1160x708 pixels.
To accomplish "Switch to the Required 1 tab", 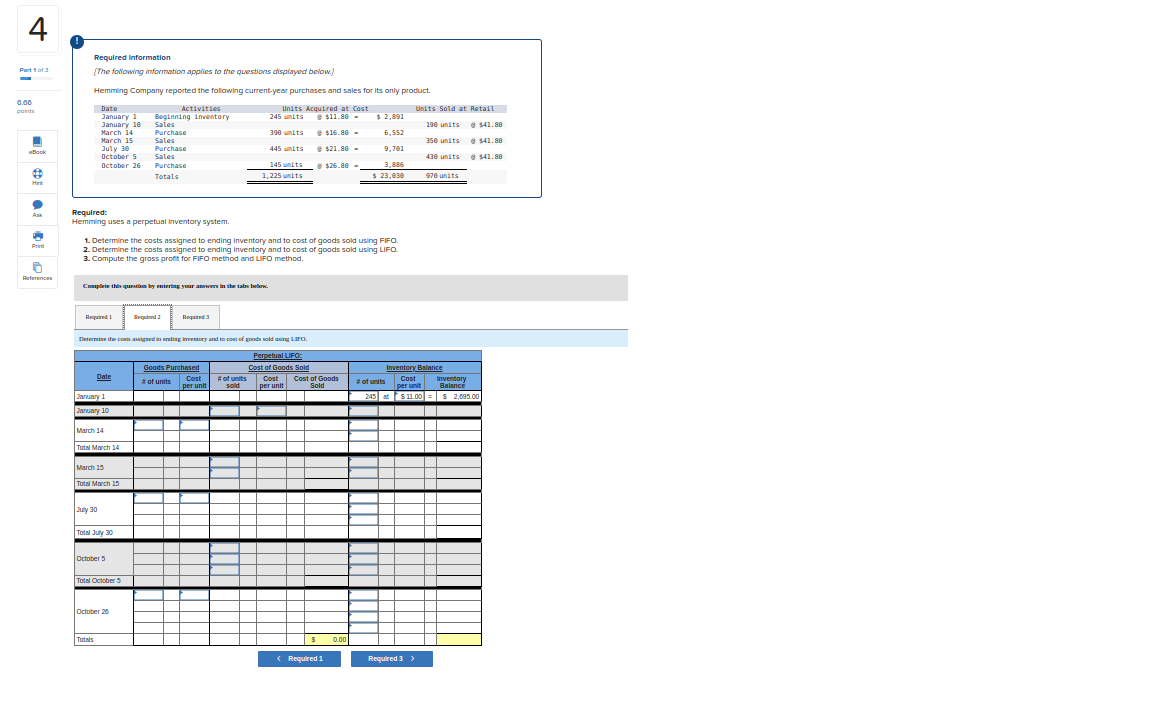I will (x=98, y=317).
